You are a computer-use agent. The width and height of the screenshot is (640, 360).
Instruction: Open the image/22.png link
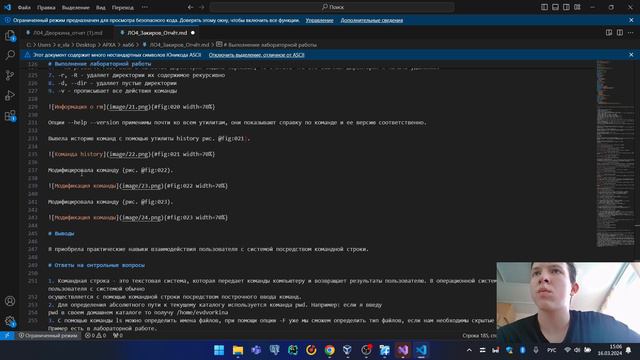pos(129,154)
